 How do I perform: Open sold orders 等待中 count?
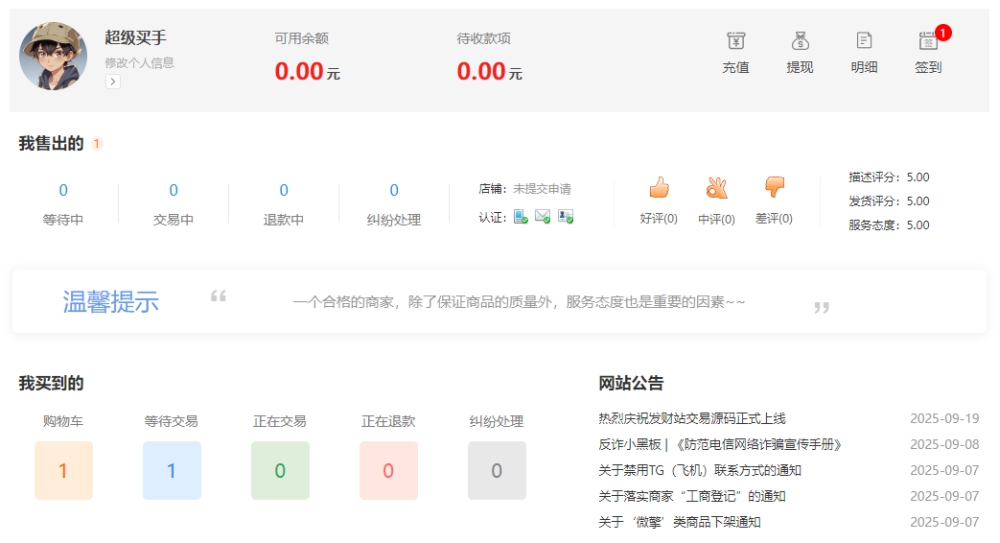coord(63,190)
